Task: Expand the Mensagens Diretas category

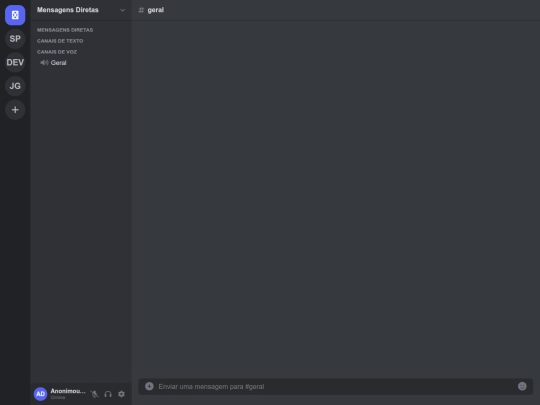Action: tap(65, 30)
